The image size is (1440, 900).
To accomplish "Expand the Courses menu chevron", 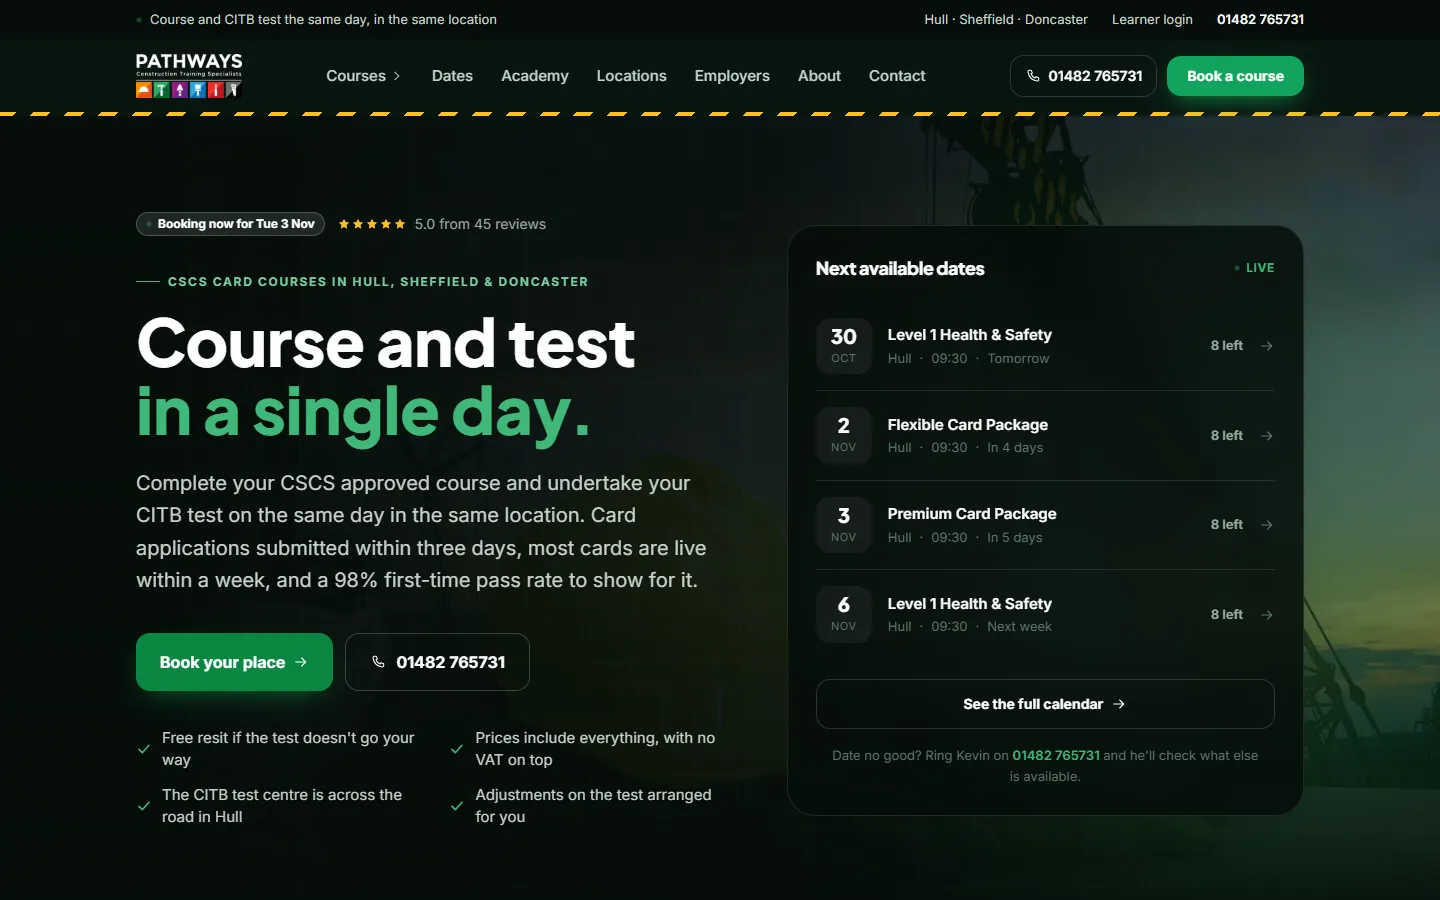I will pyautogui.click(x=397, y=76).
